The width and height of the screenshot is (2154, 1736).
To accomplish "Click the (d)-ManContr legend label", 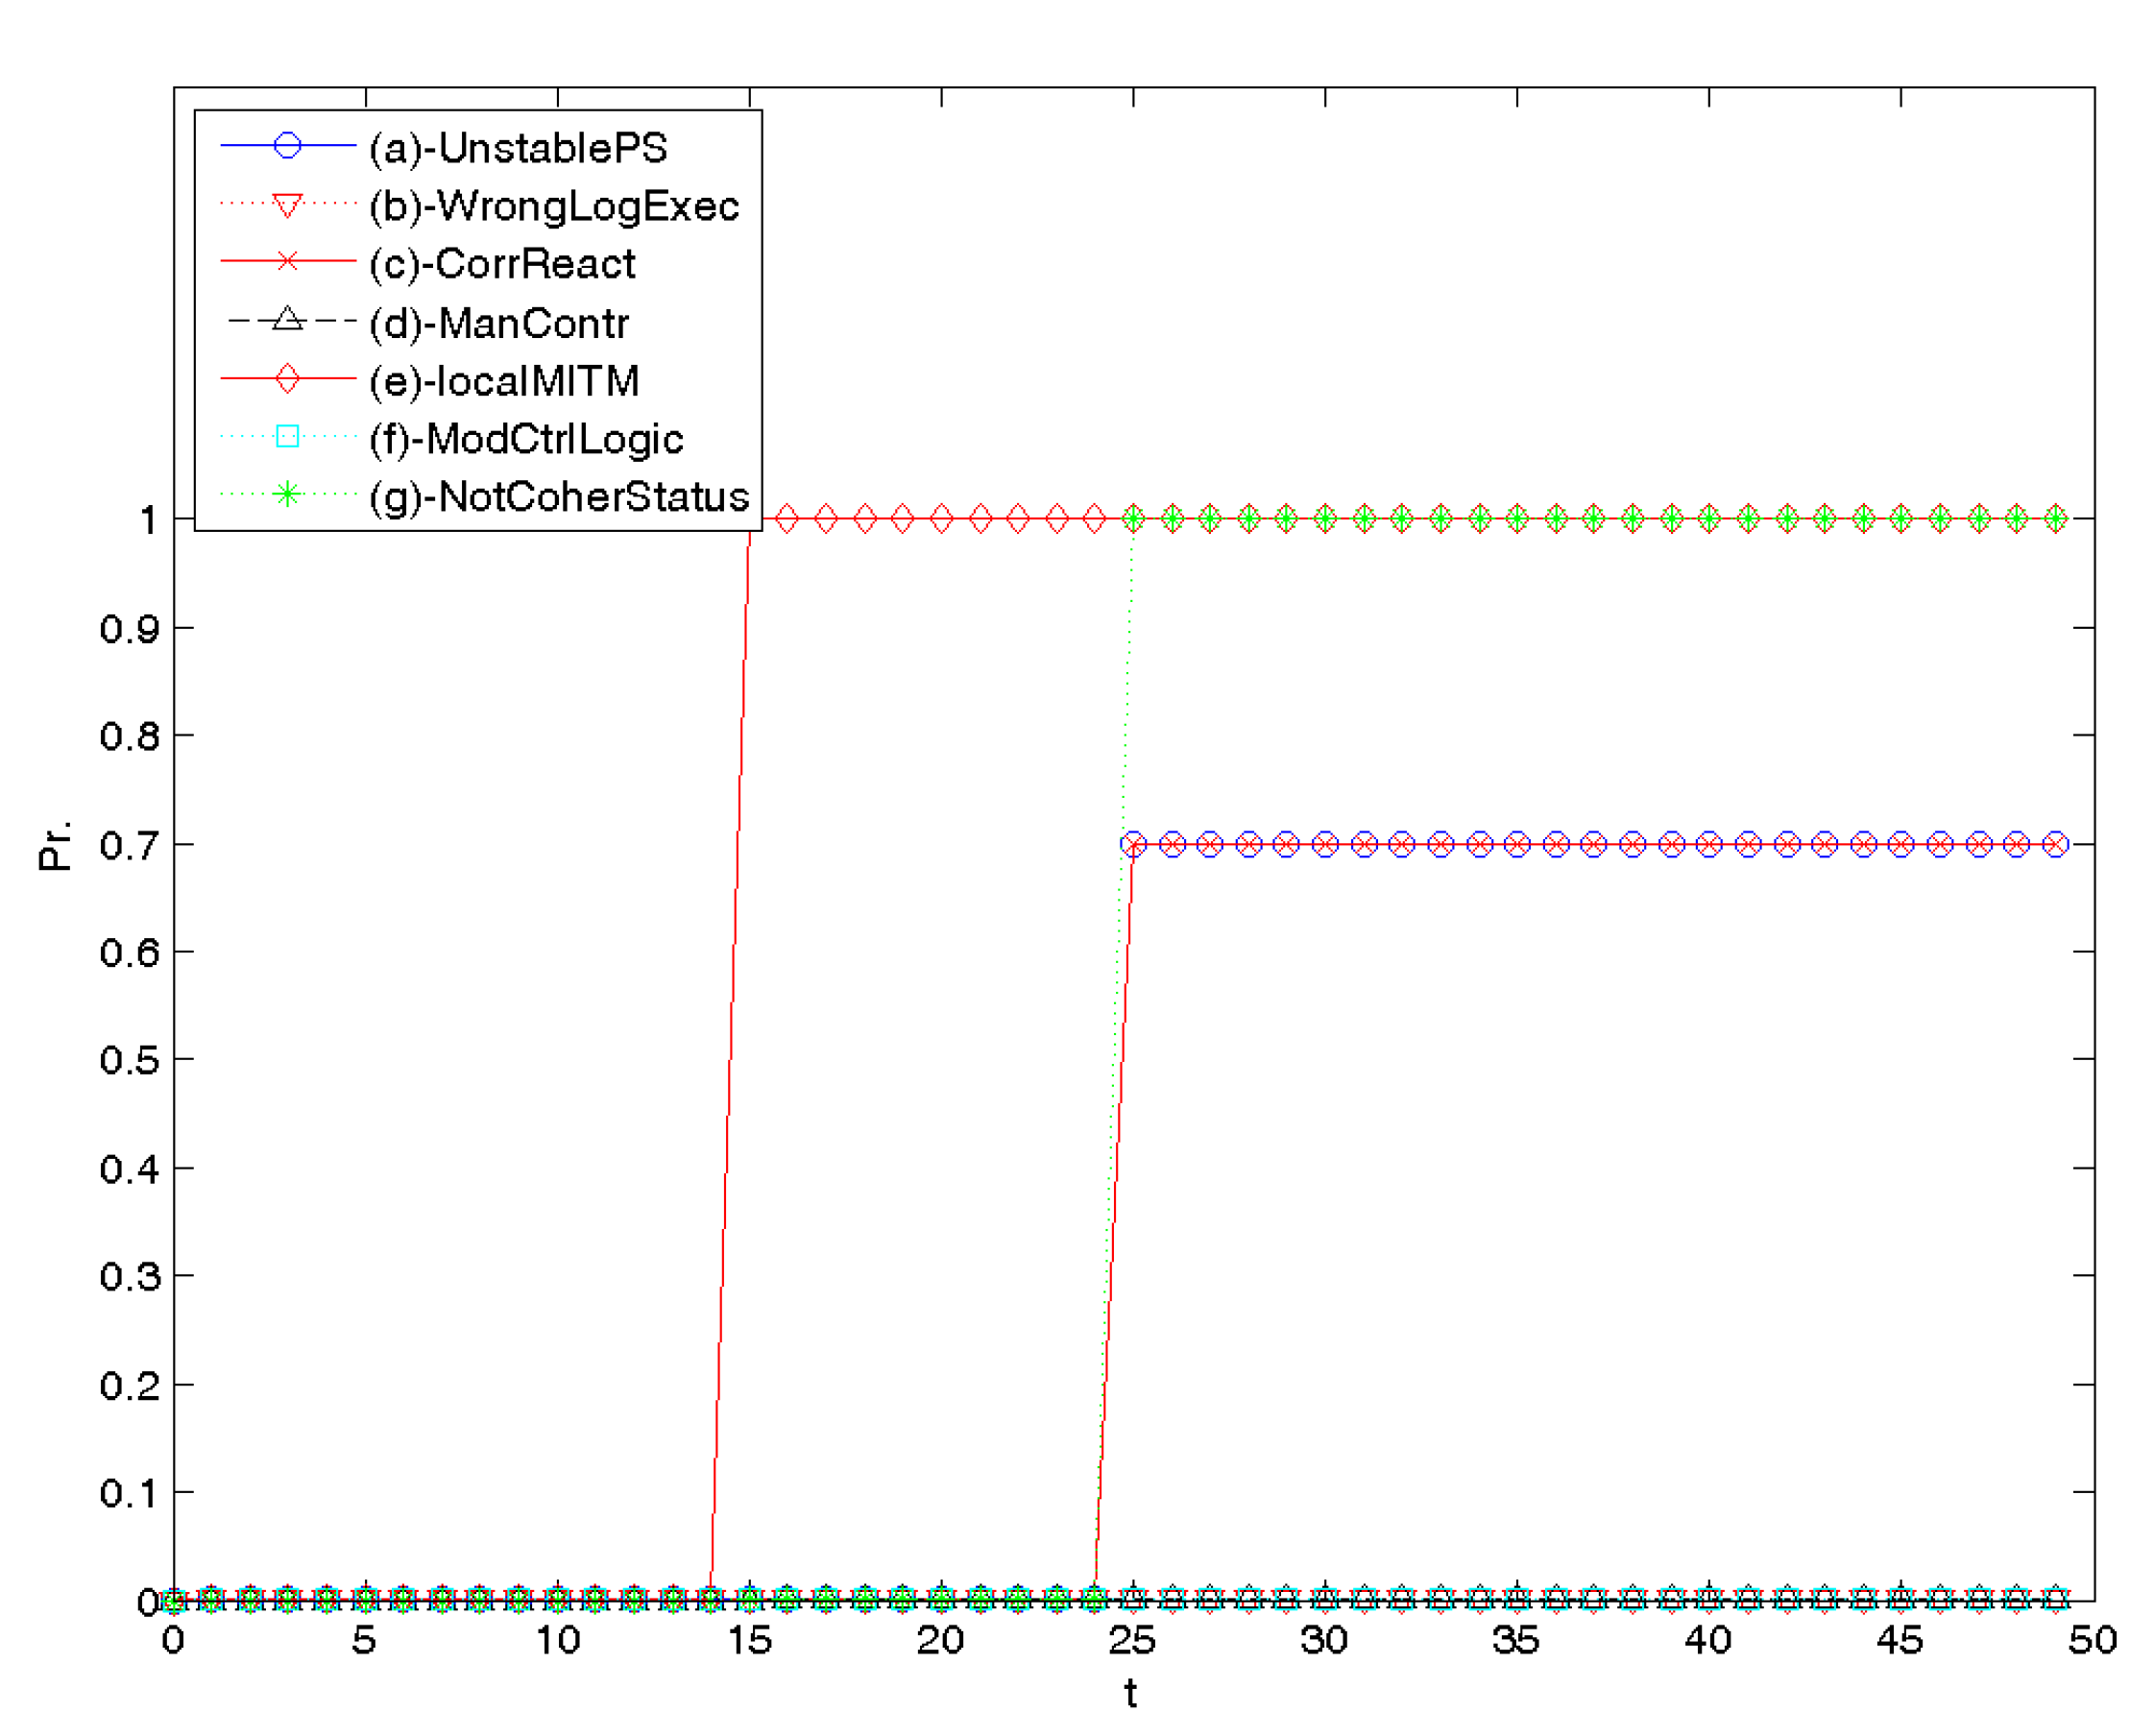I will [499, 323].
